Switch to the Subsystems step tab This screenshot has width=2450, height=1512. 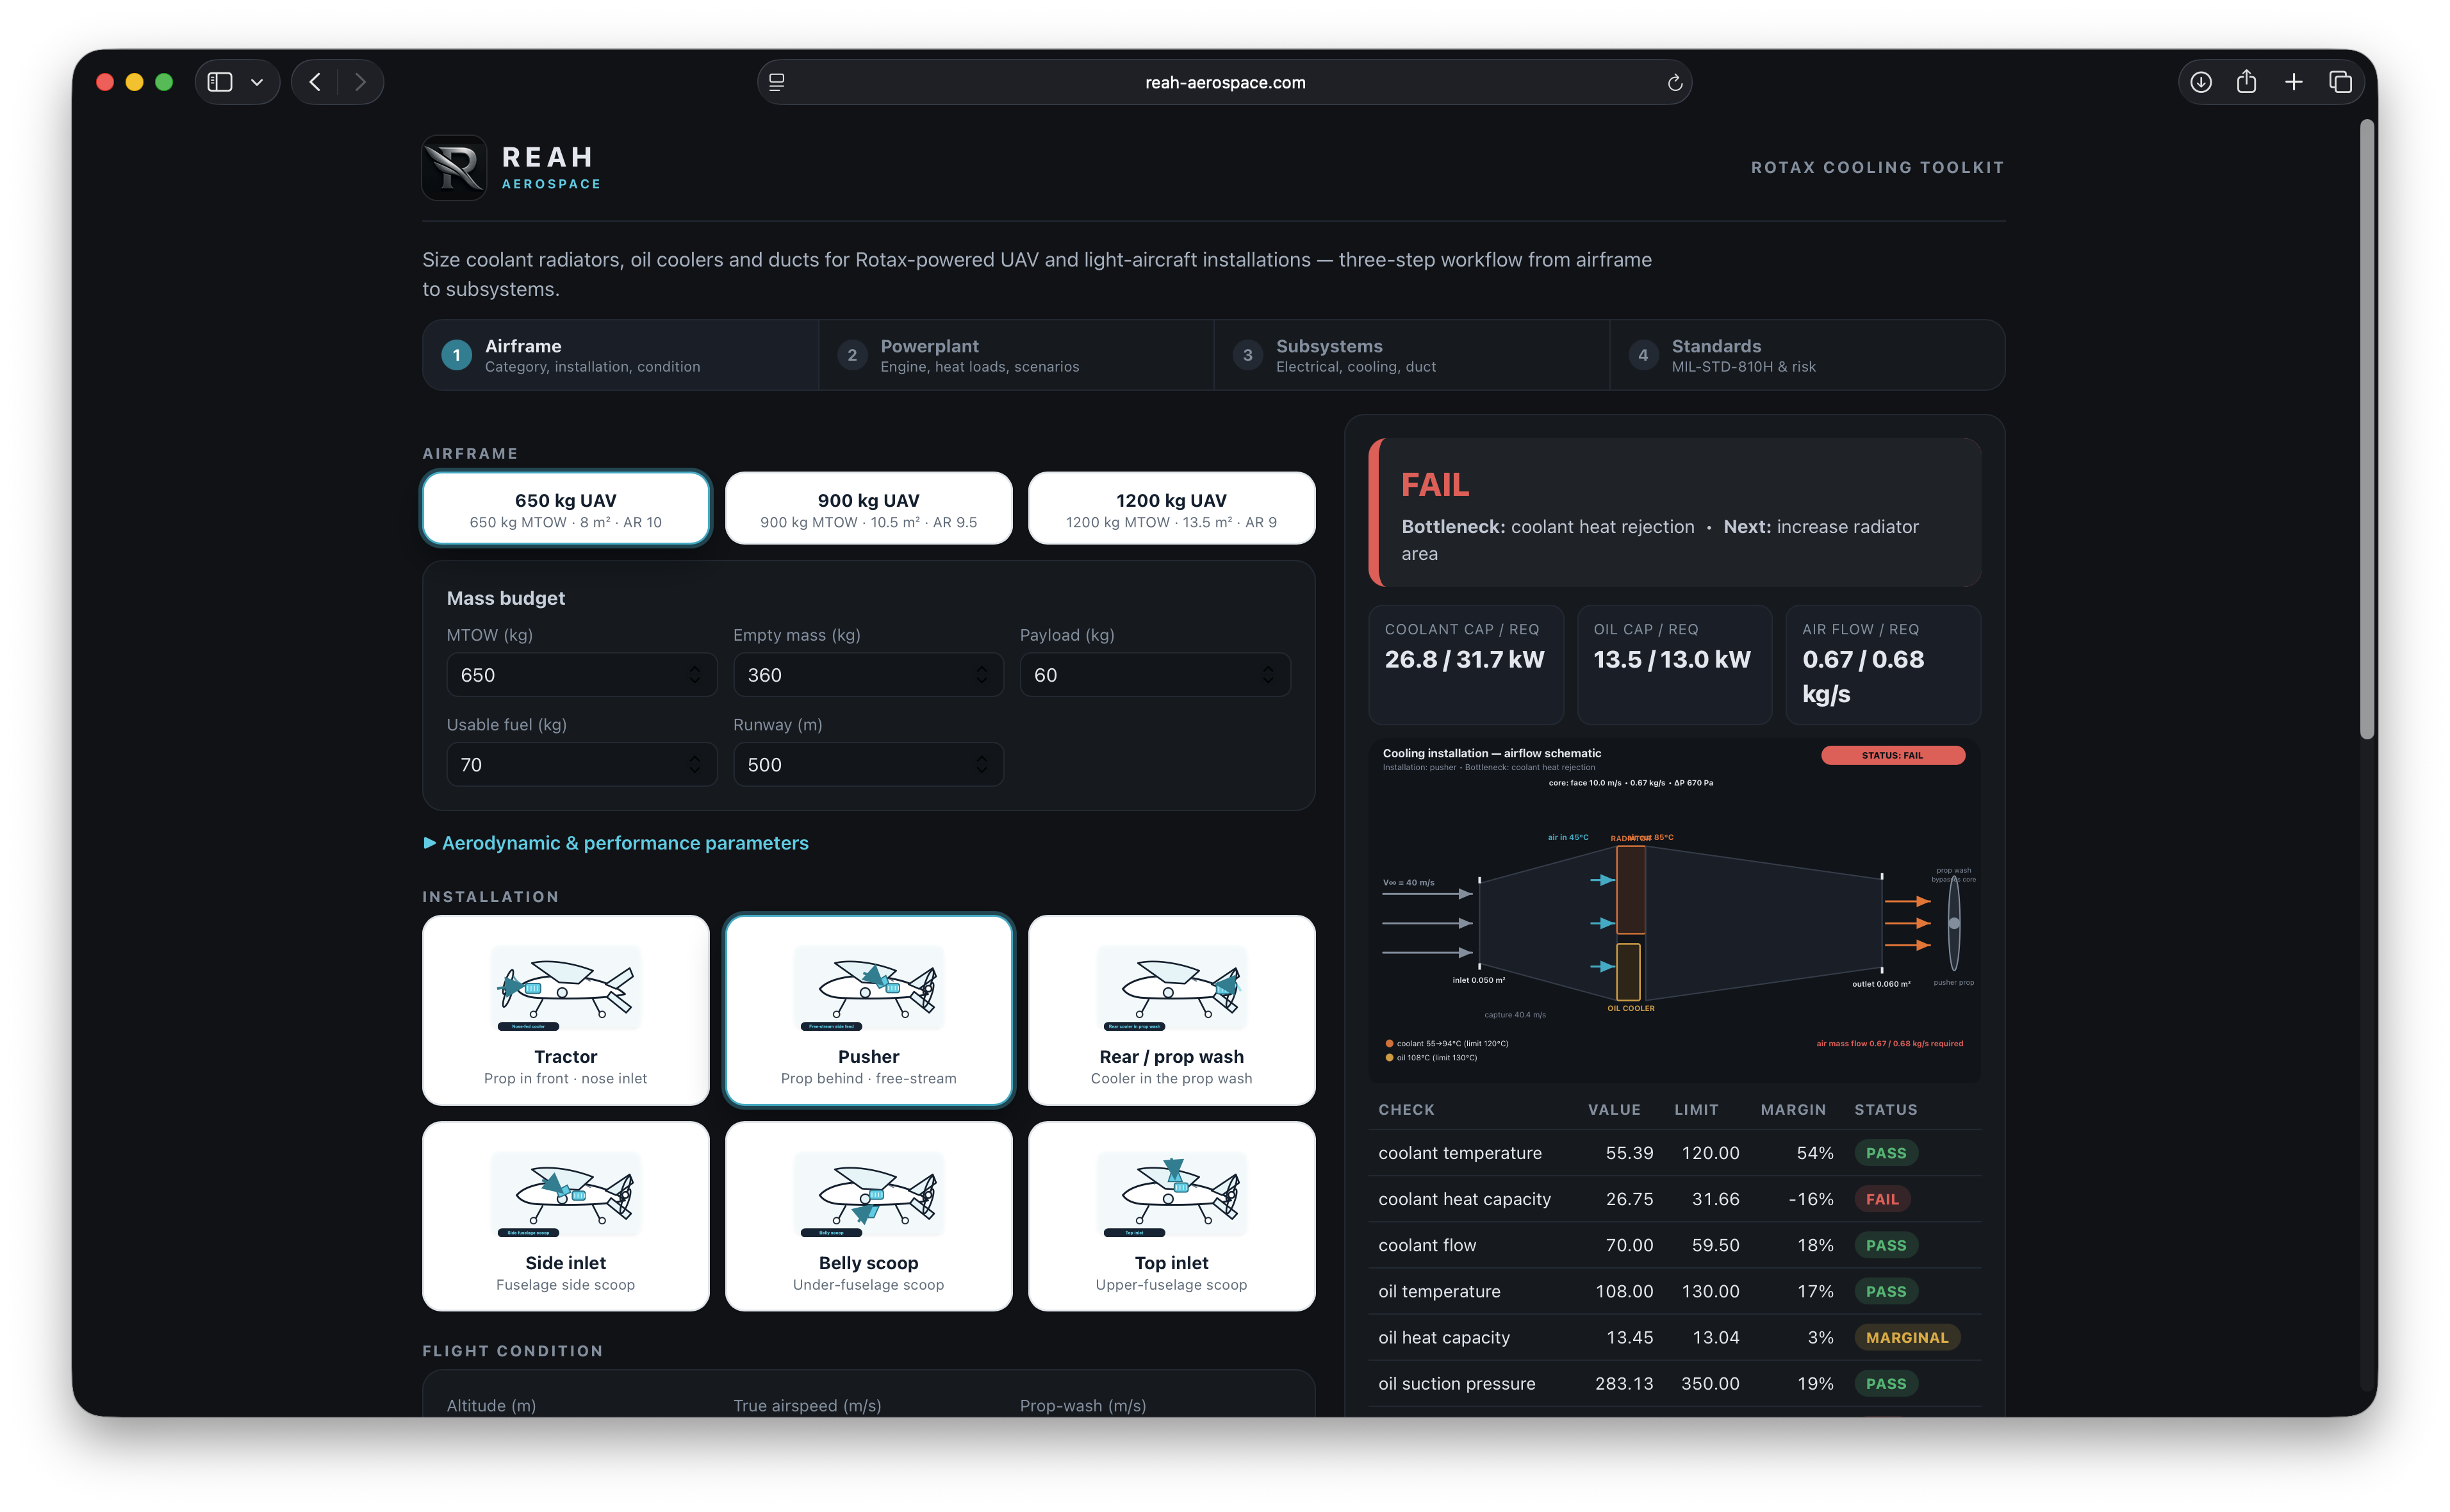coord(1411,355)
